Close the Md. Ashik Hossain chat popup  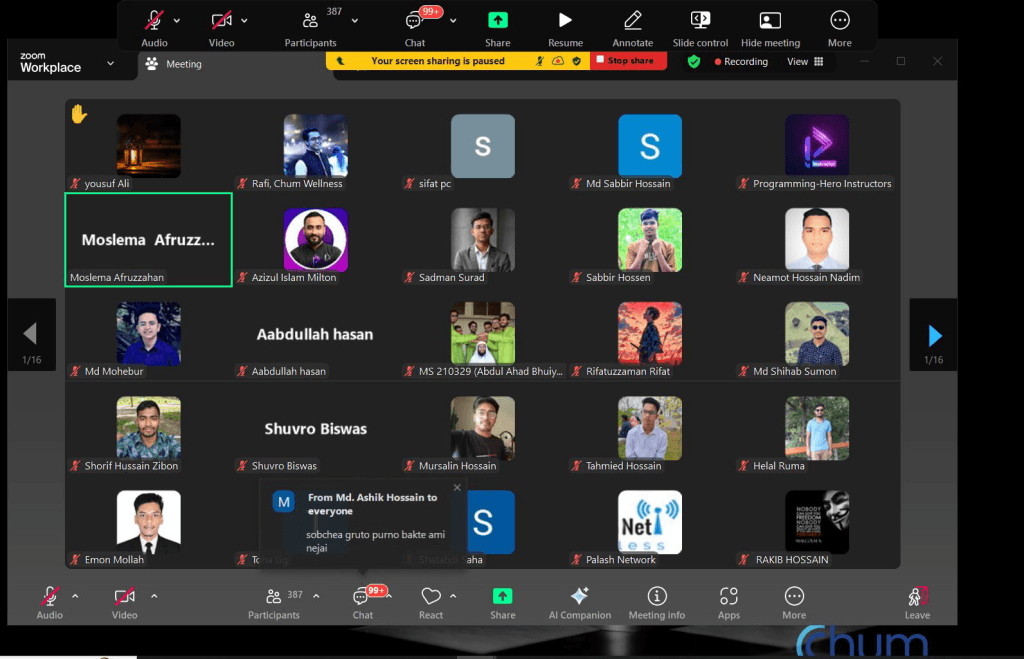[x=457, y=487]
